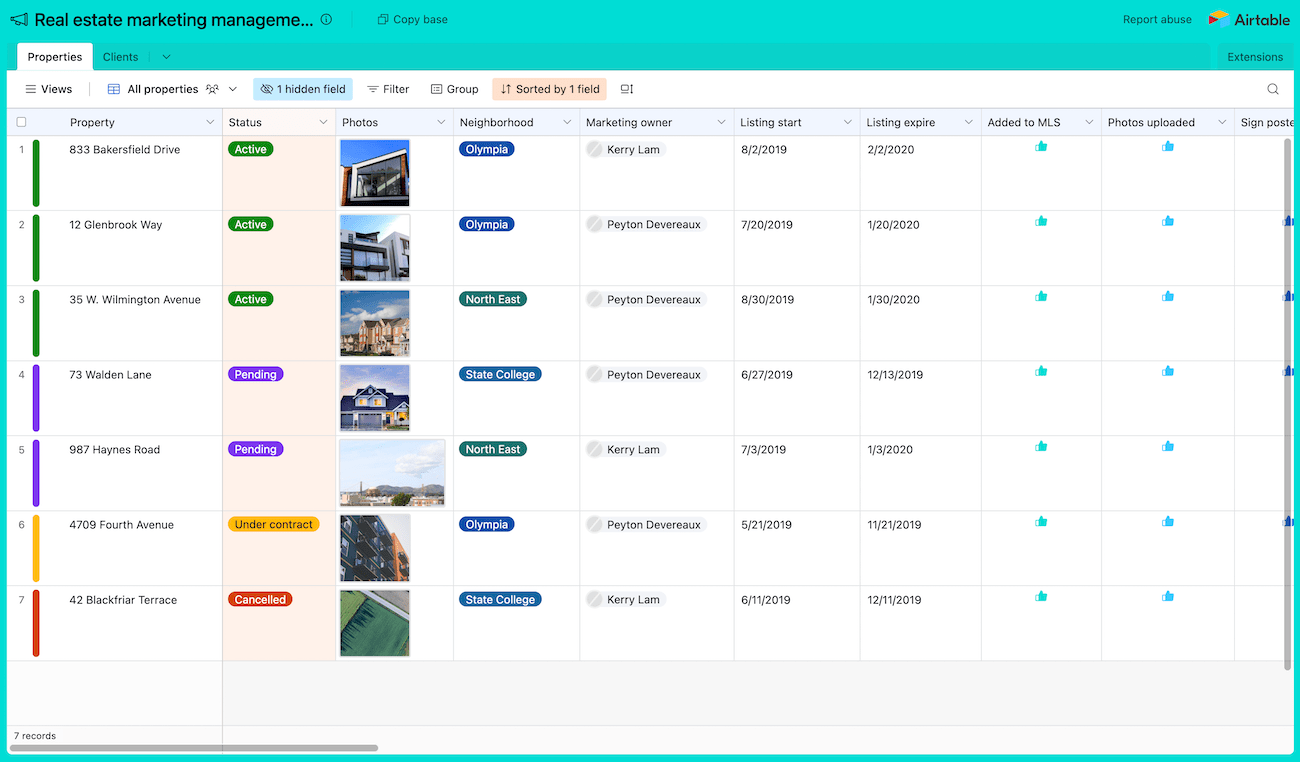The width and height of the screenshot is (1300, 762).
Task: Click the grid view icon beside All properties
Action: pos(114,89)
